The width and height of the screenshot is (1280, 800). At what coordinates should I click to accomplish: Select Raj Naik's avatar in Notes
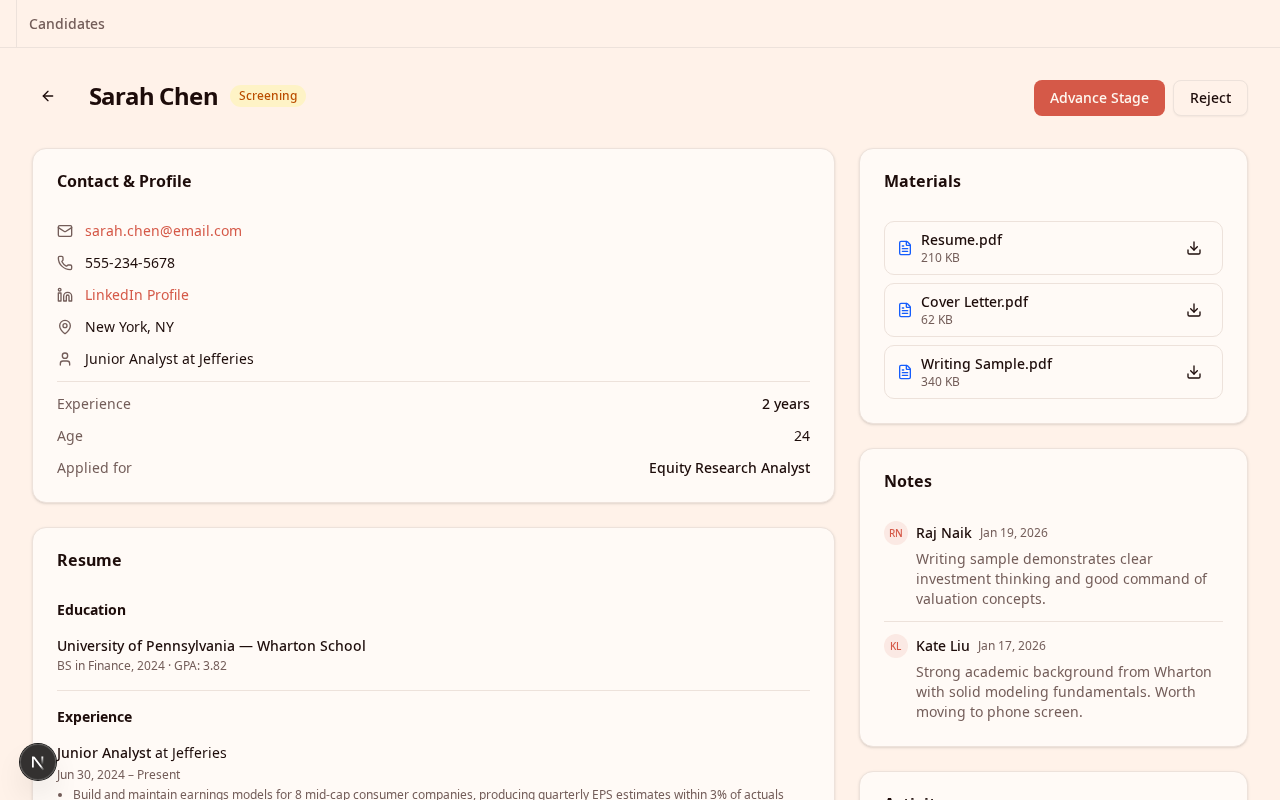pos(895,533)
